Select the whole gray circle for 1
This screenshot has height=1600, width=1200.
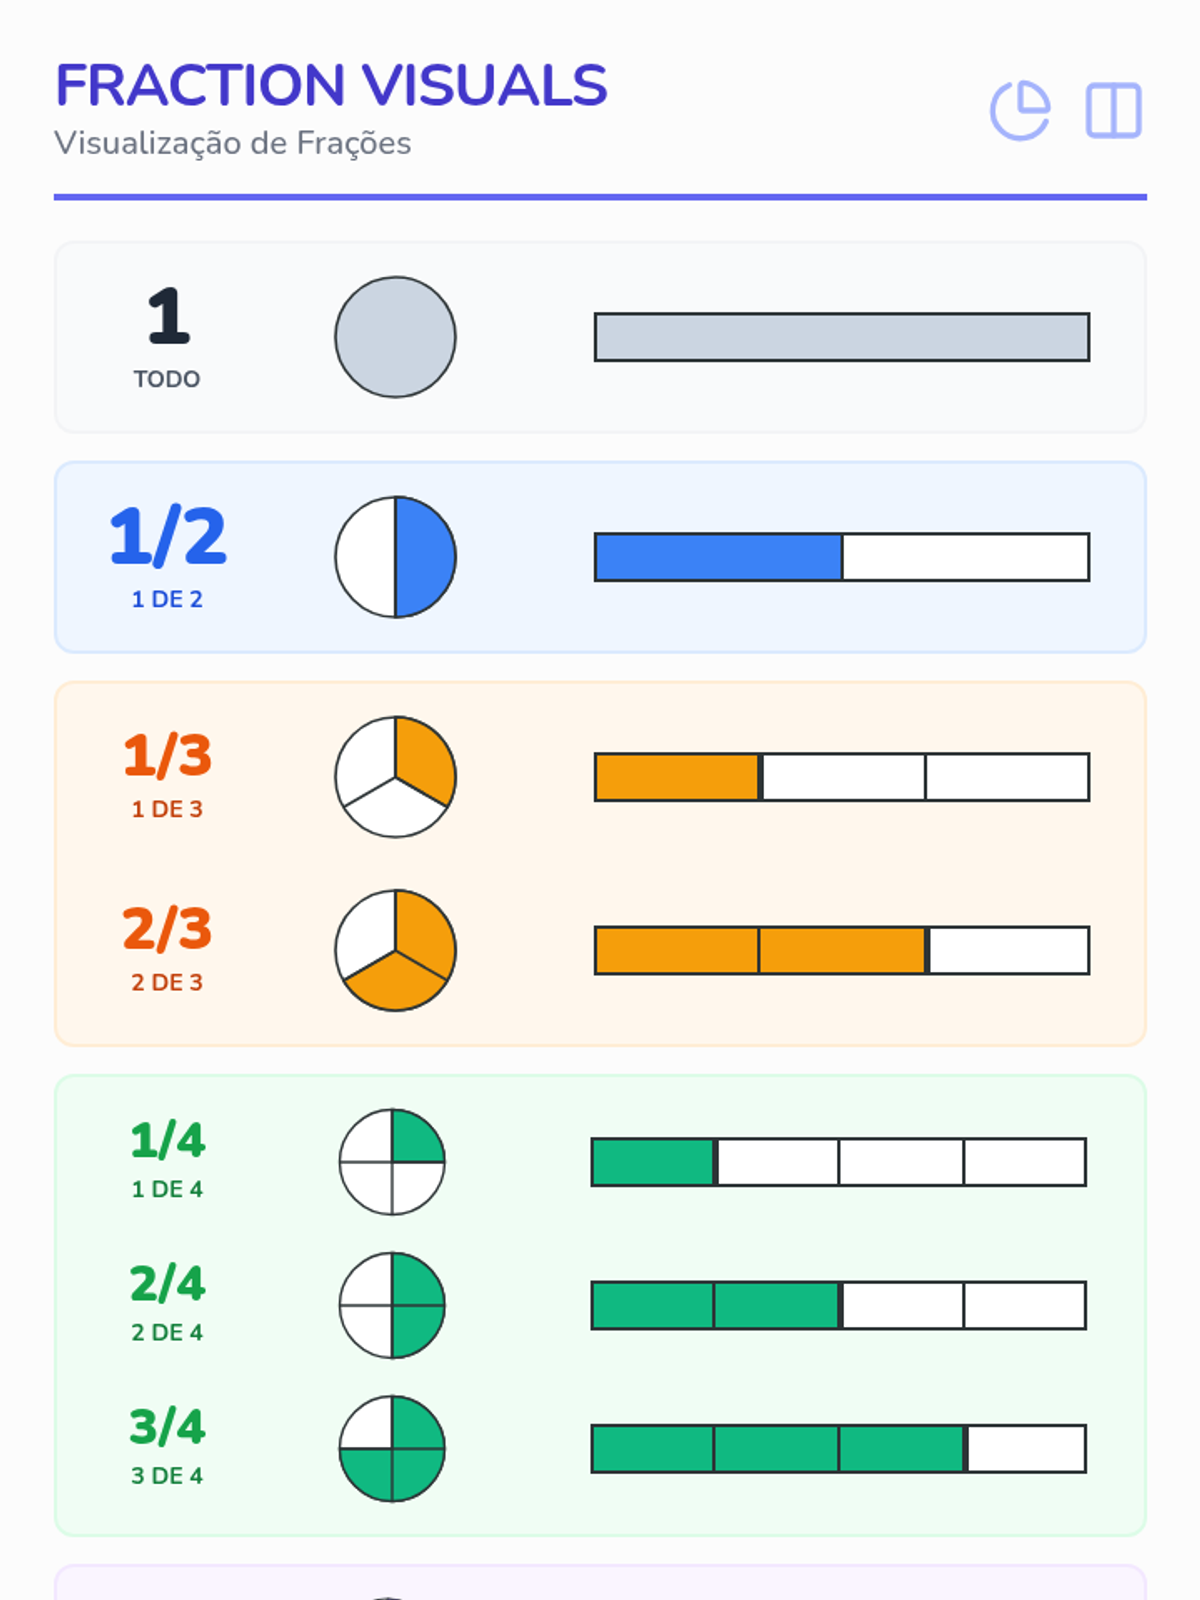pyautogui.click(x=395, y=337)
